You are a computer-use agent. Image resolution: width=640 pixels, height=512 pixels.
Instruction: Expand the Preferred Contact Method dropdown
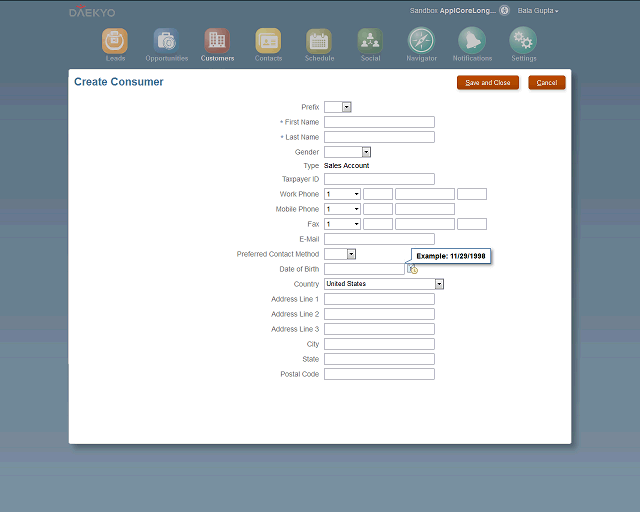[351, 254]
